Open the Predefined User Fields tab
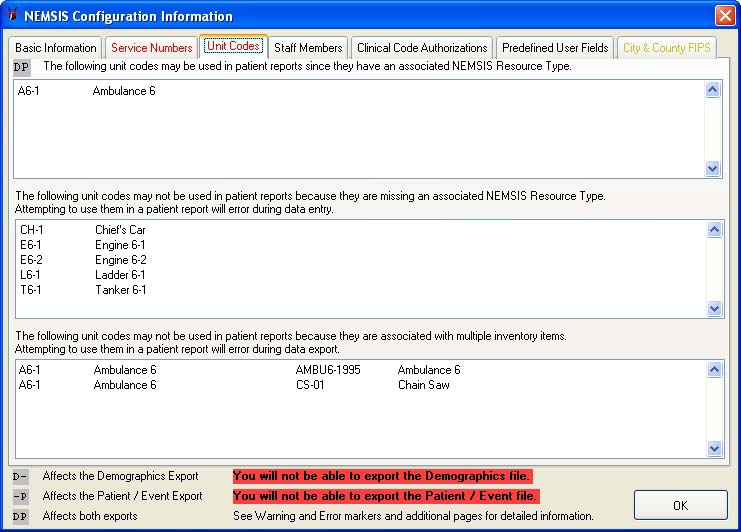Image resolution: width=741 pixels, height=532 pixels. click(555, 48)
